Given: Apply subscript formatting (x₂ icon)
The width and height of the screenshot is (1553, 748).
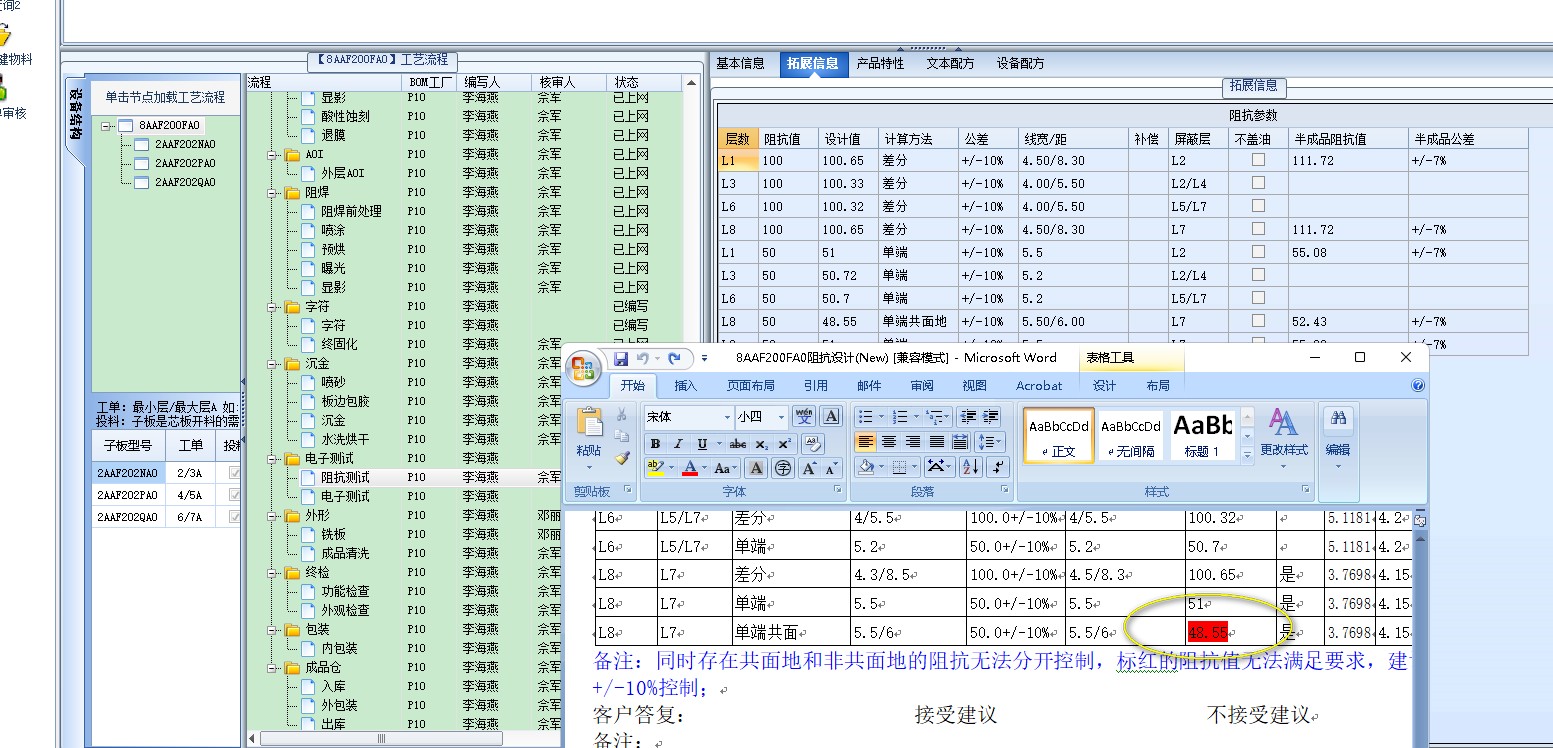Looking at the screenshot, I should point(762,443).
